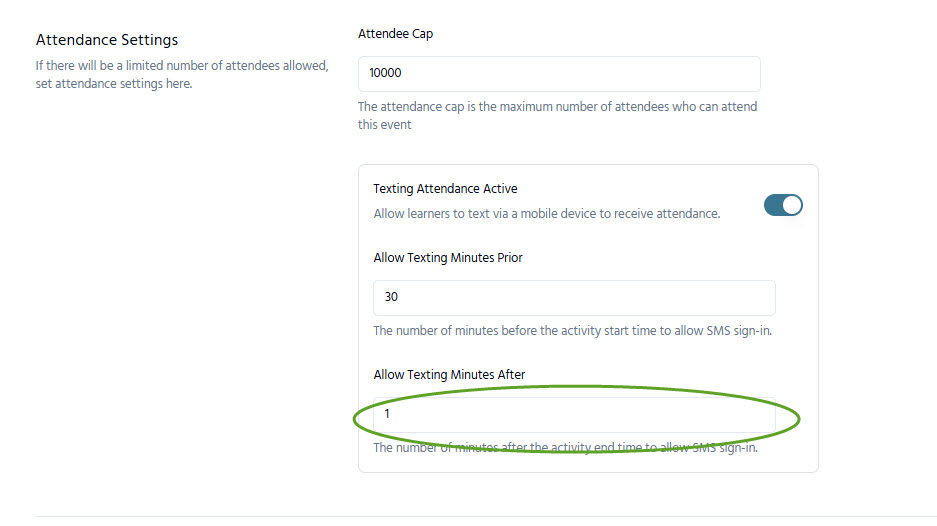This screenshot has height=526, width=937.
Task: Click the 'set attendance settings here' text
Action: point(113,83)
